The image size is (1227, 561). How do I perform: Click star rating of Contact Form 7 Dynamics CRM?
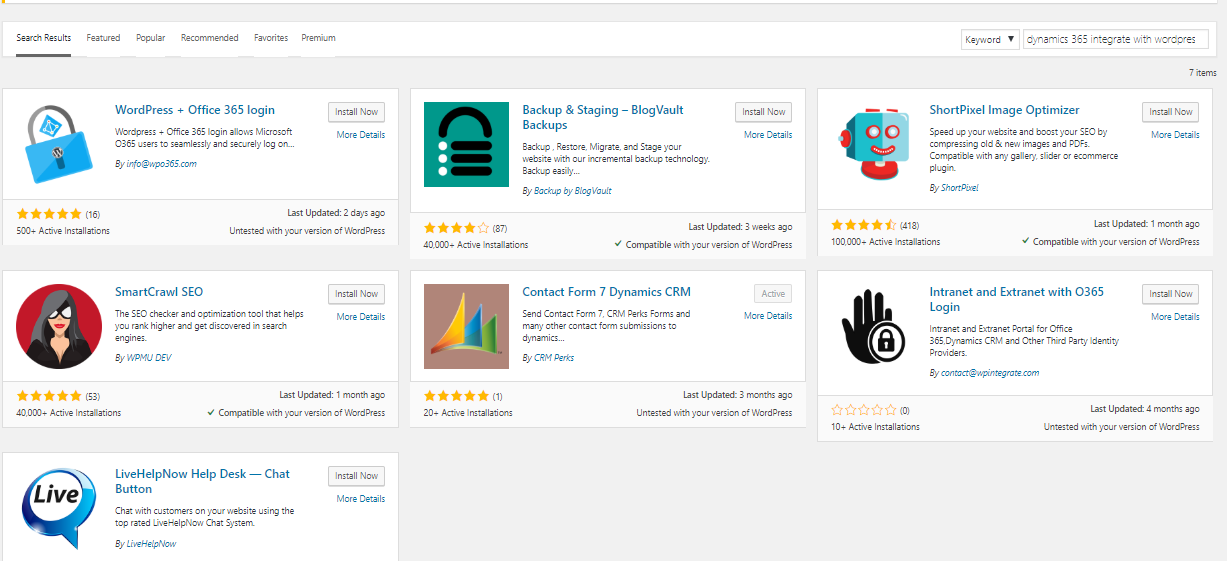click(457, 396)
